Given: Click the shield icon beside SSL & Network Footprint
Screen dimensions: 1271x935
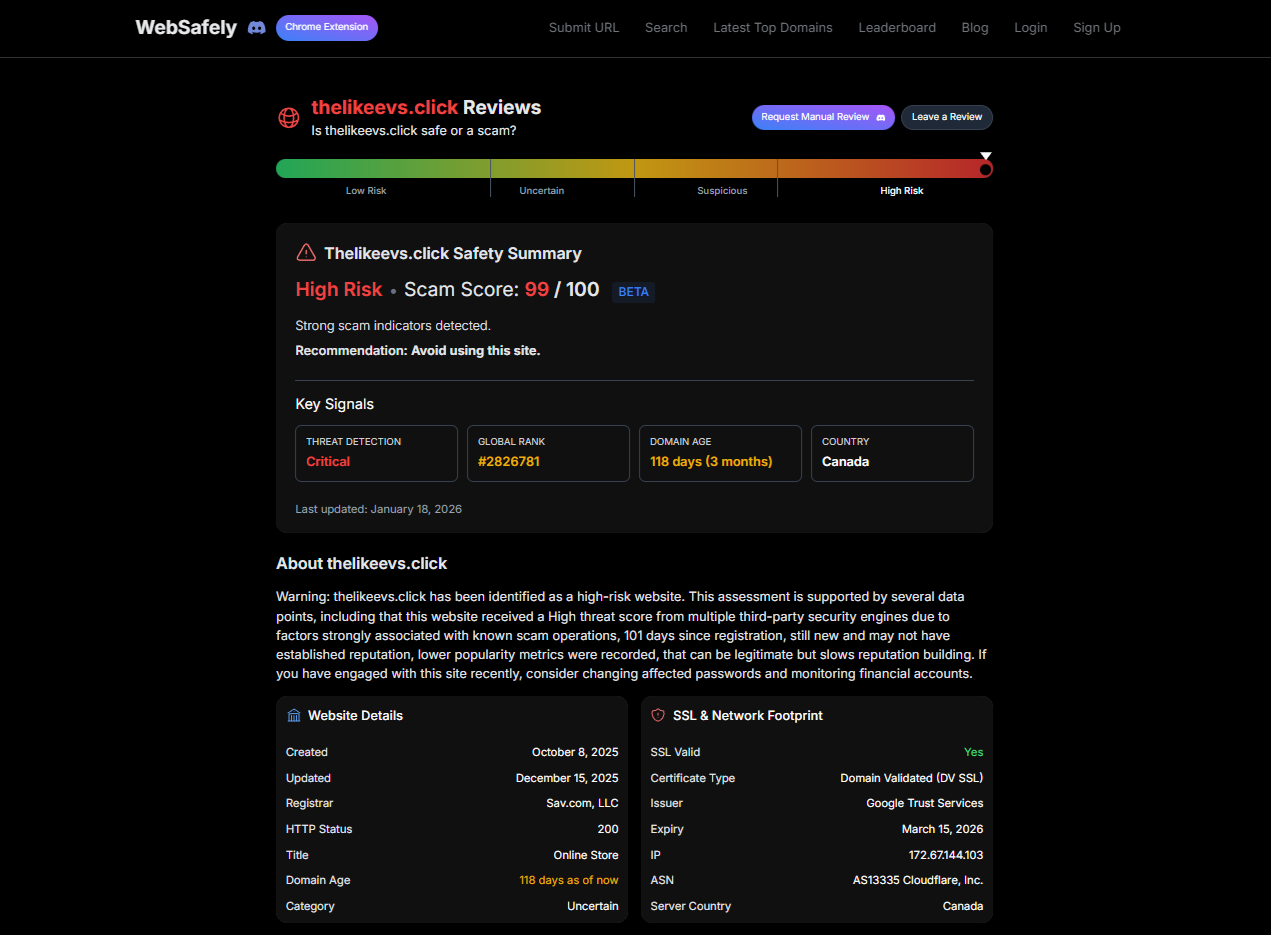Looking at the screenshot, I should [x=658, y=715].
